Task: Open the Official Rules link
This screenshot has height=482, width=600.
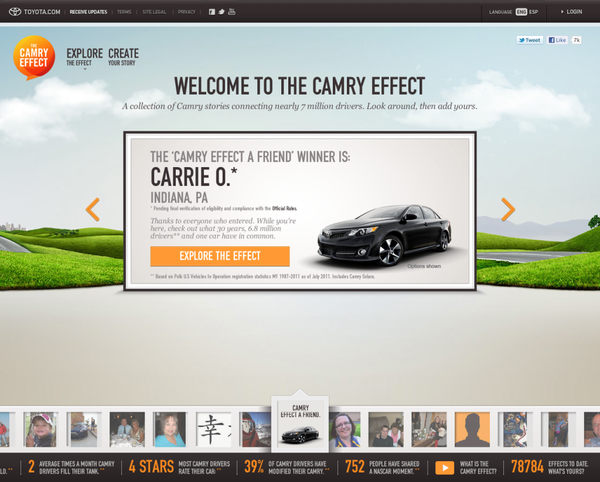Action: pyautogui.click(x=284, y=208)
